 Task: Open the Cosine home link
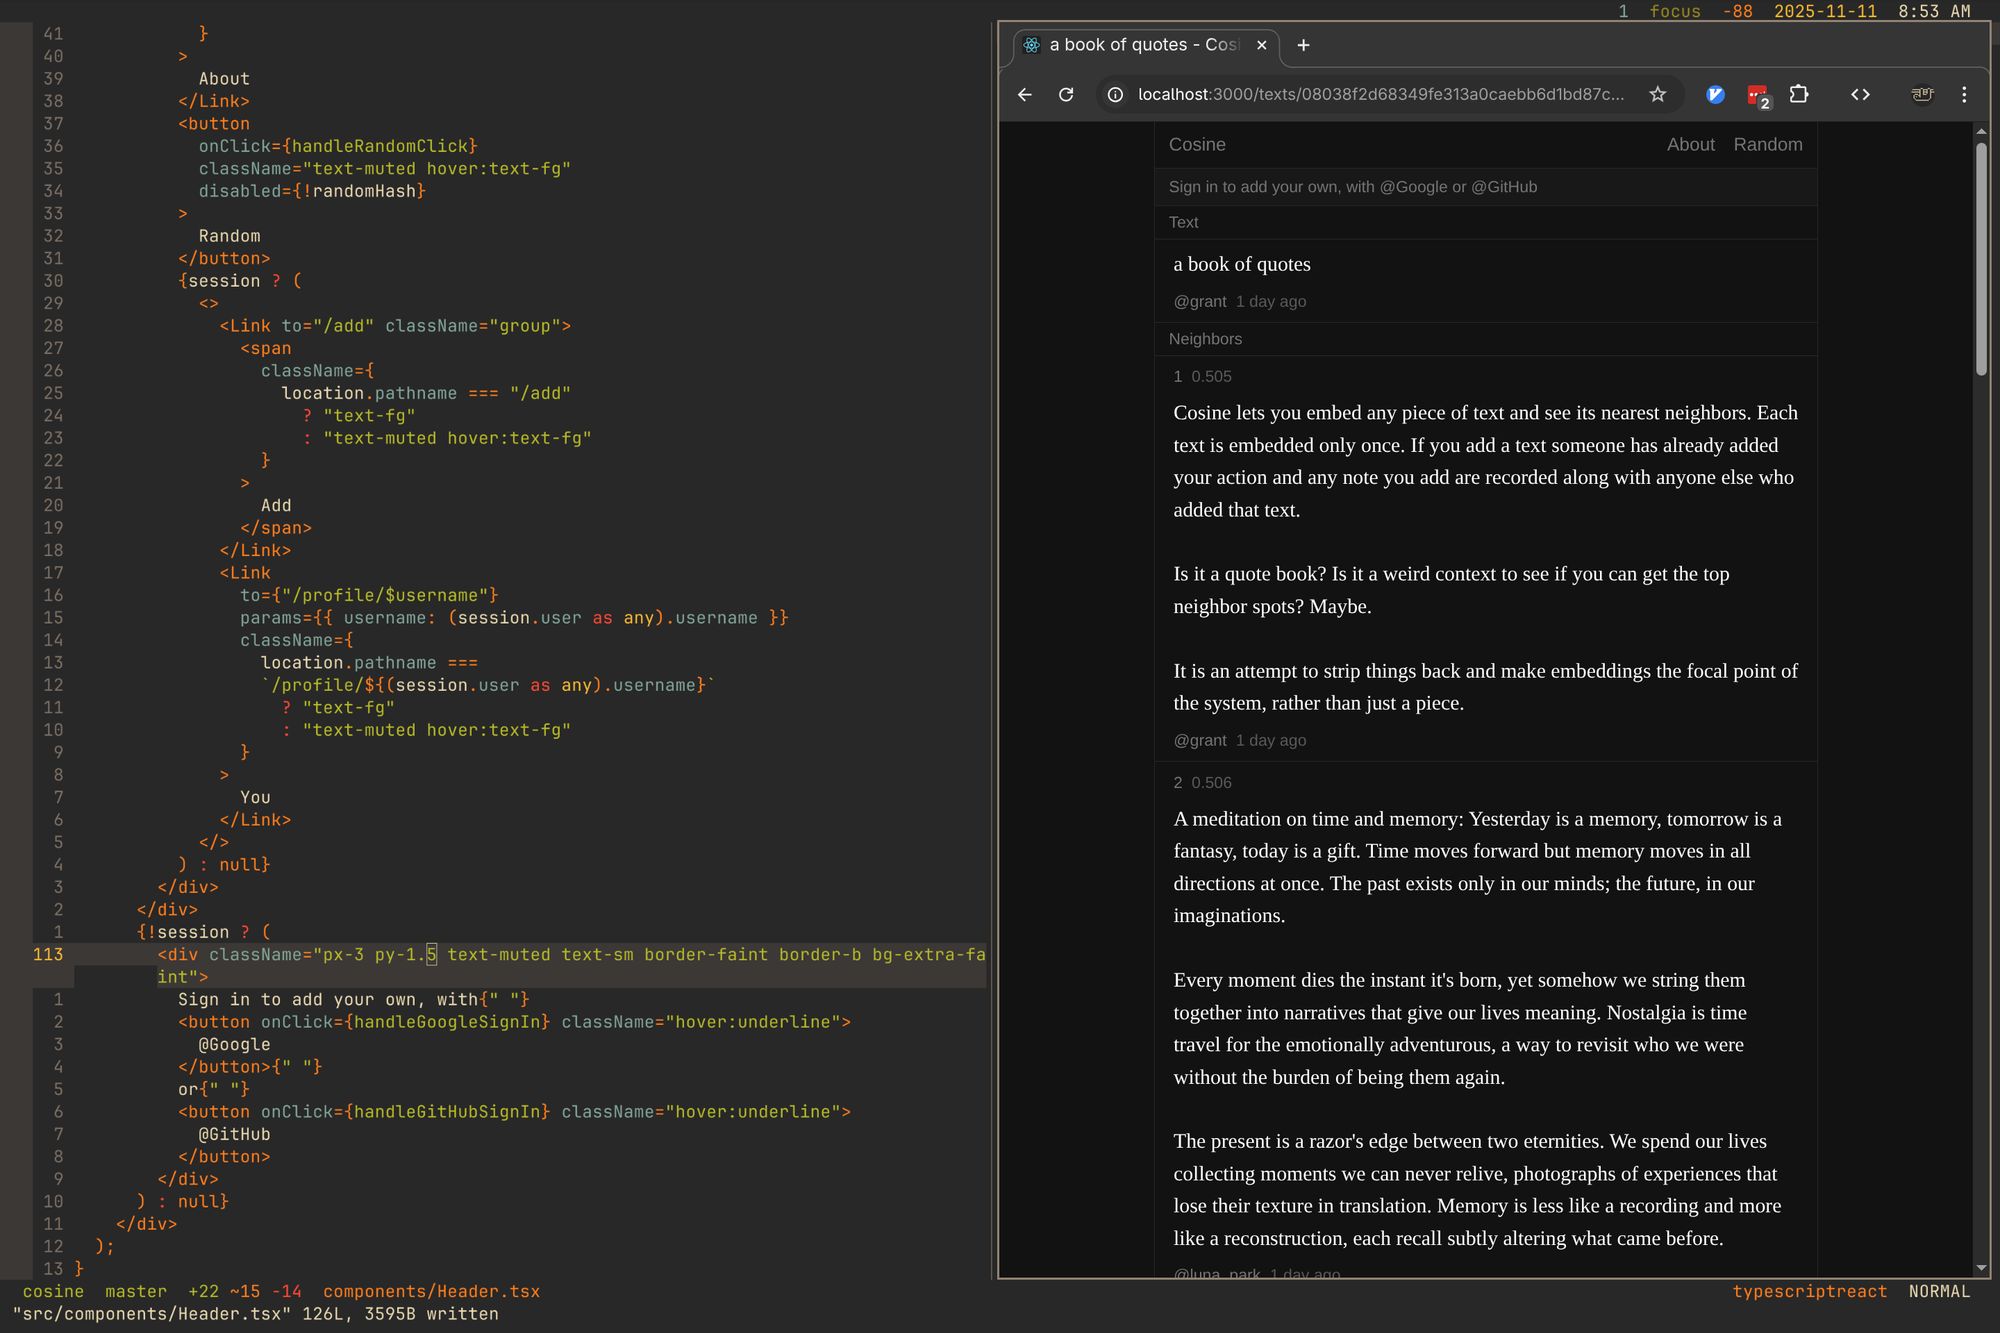(x=1197, y=145)
